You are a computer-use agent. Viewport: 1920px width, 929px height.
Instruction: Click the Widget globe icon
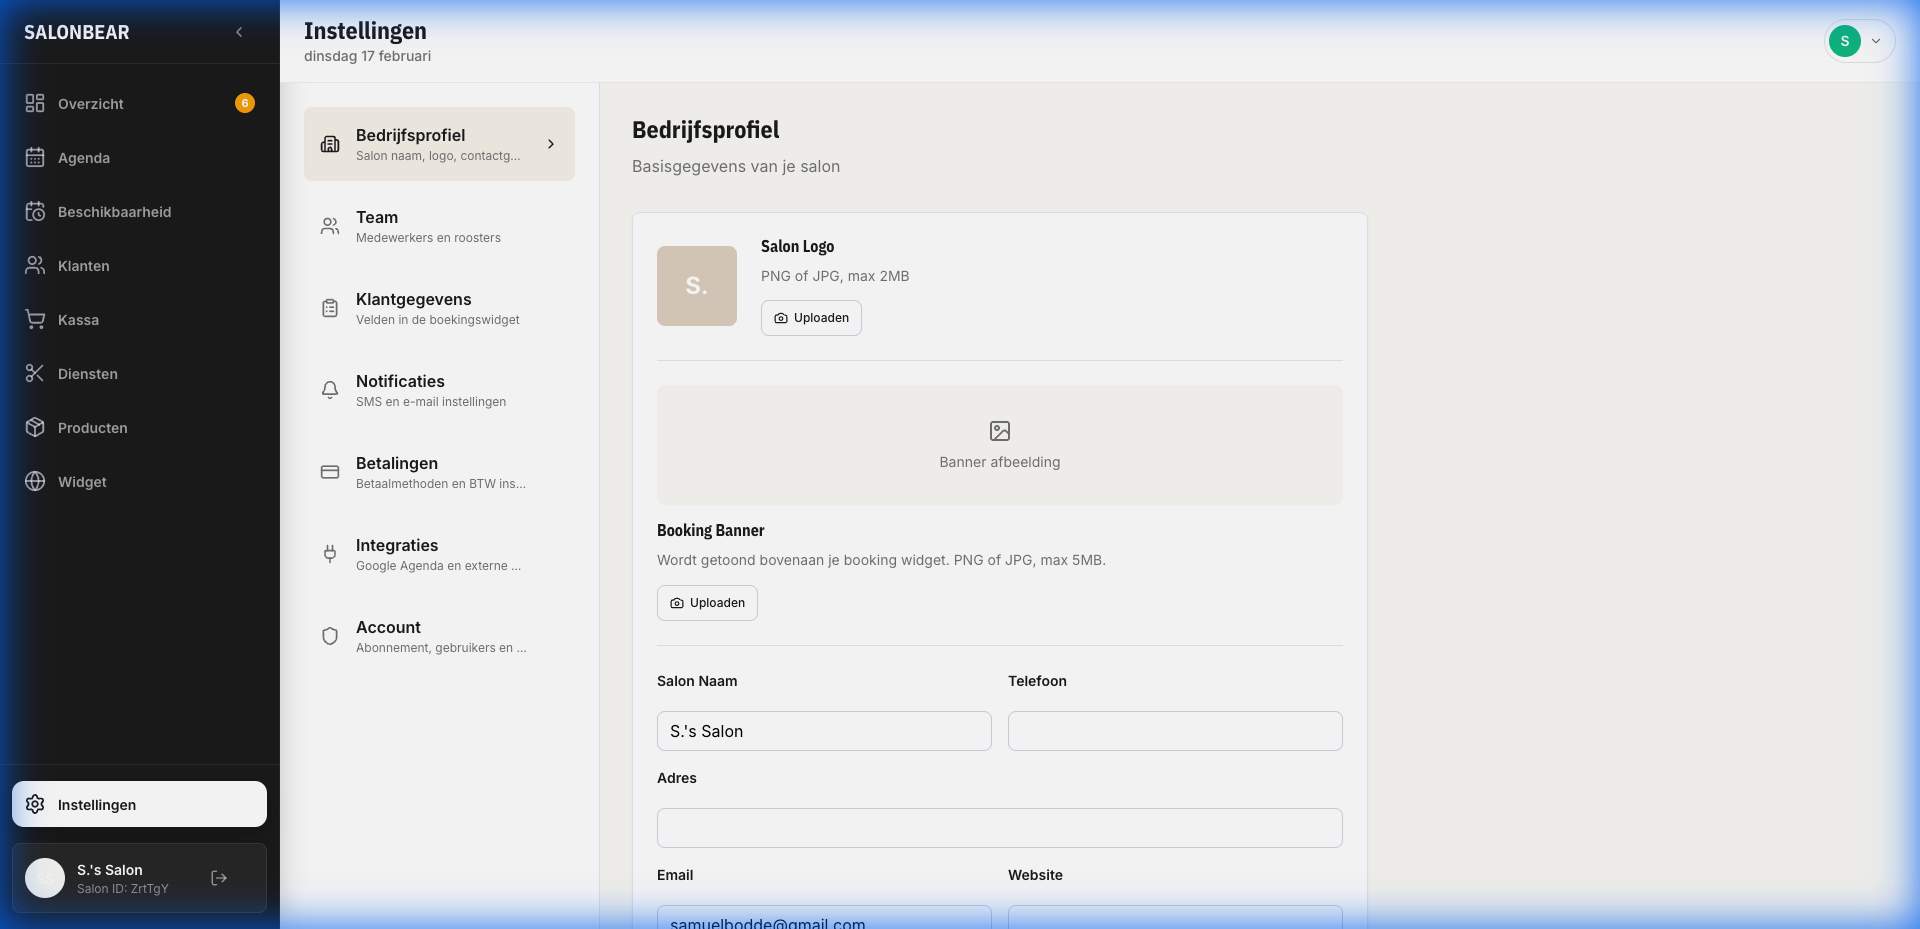point(35,482)
